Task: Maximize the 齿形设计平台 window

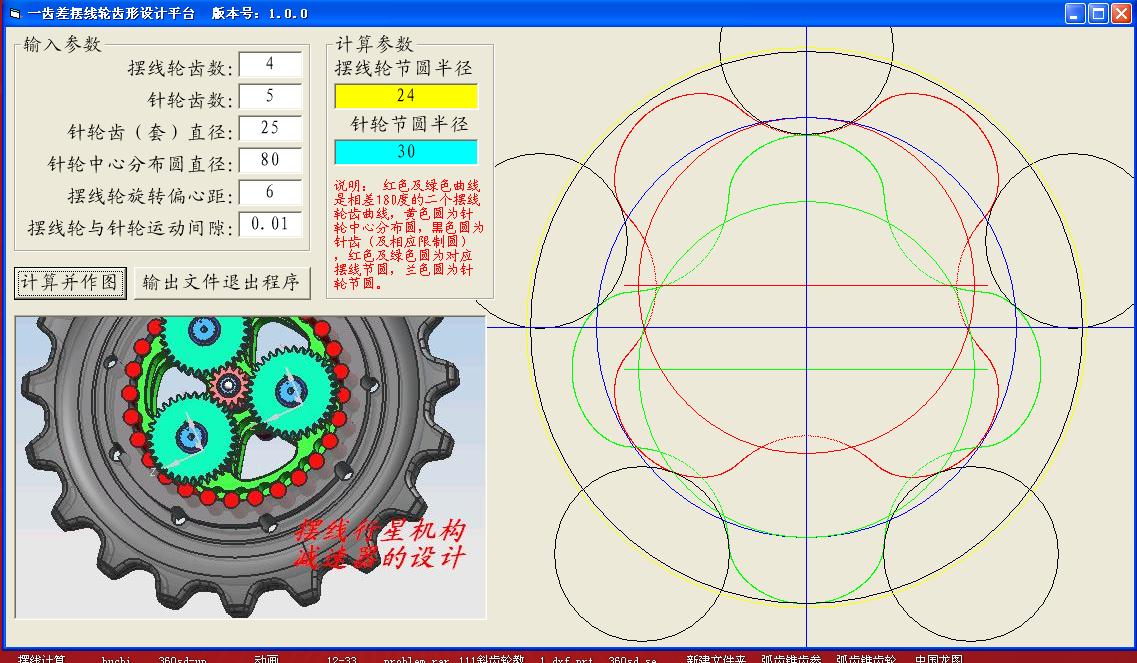Action: [x=1099, y=13]
